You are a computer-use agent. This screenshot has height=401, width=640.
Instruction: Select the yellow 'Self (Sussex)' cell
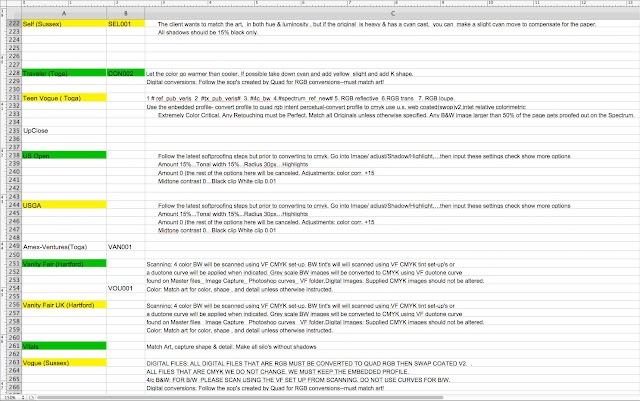pos(64,24)
